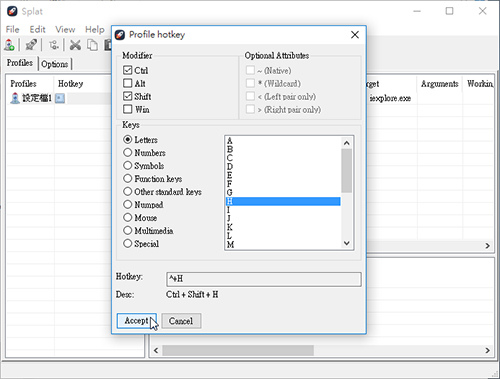Screen dimensions: 500x379
Task: Switch to the Profiles tab
Action: (x=20, y=63)
